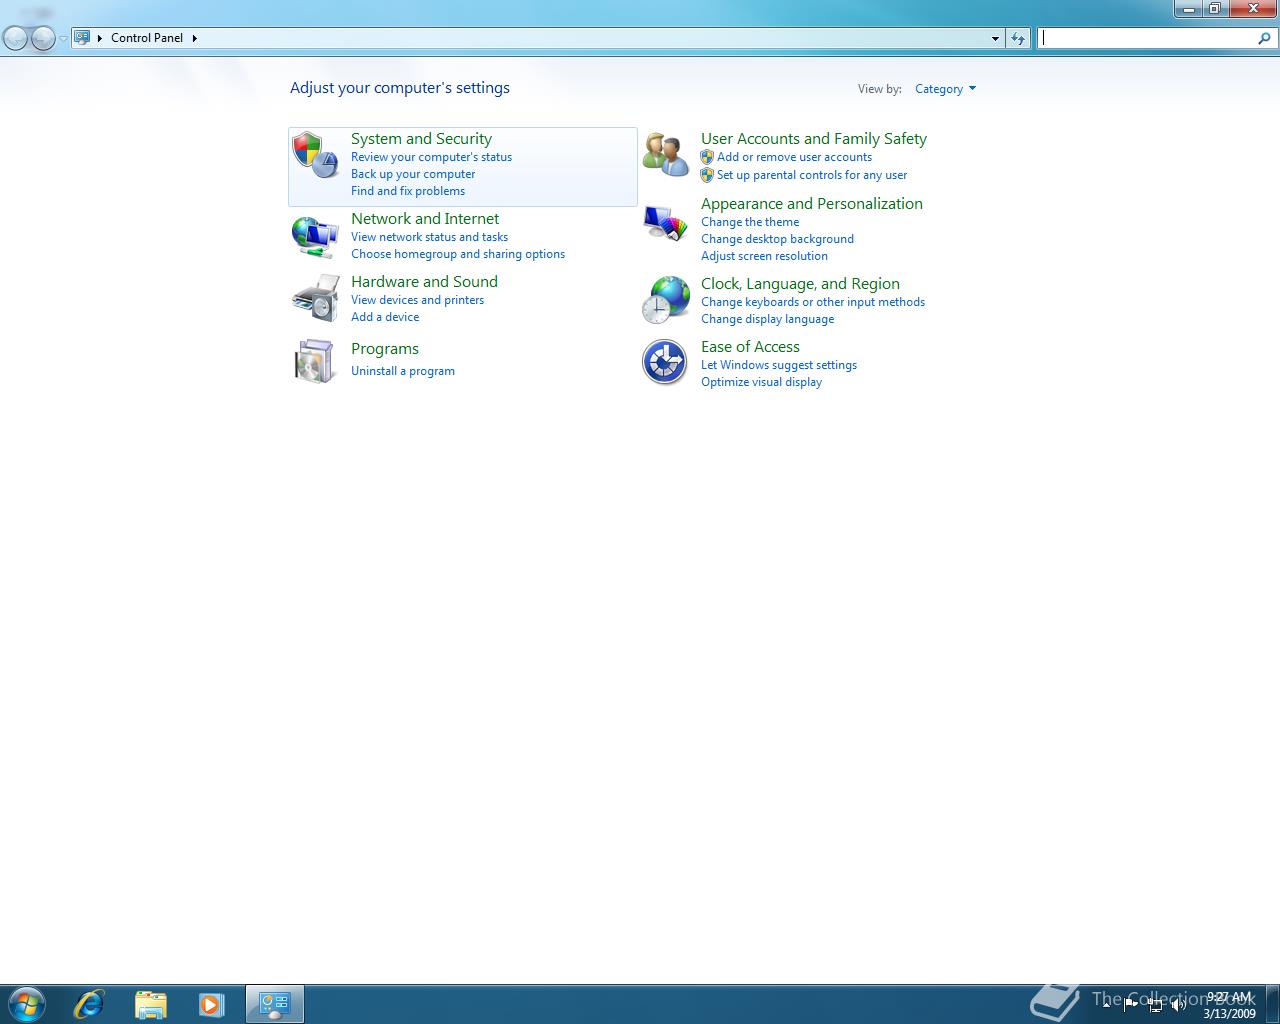Click the Forward navigation arrow
The image size is (1280, 1024).
click(43, 38)
